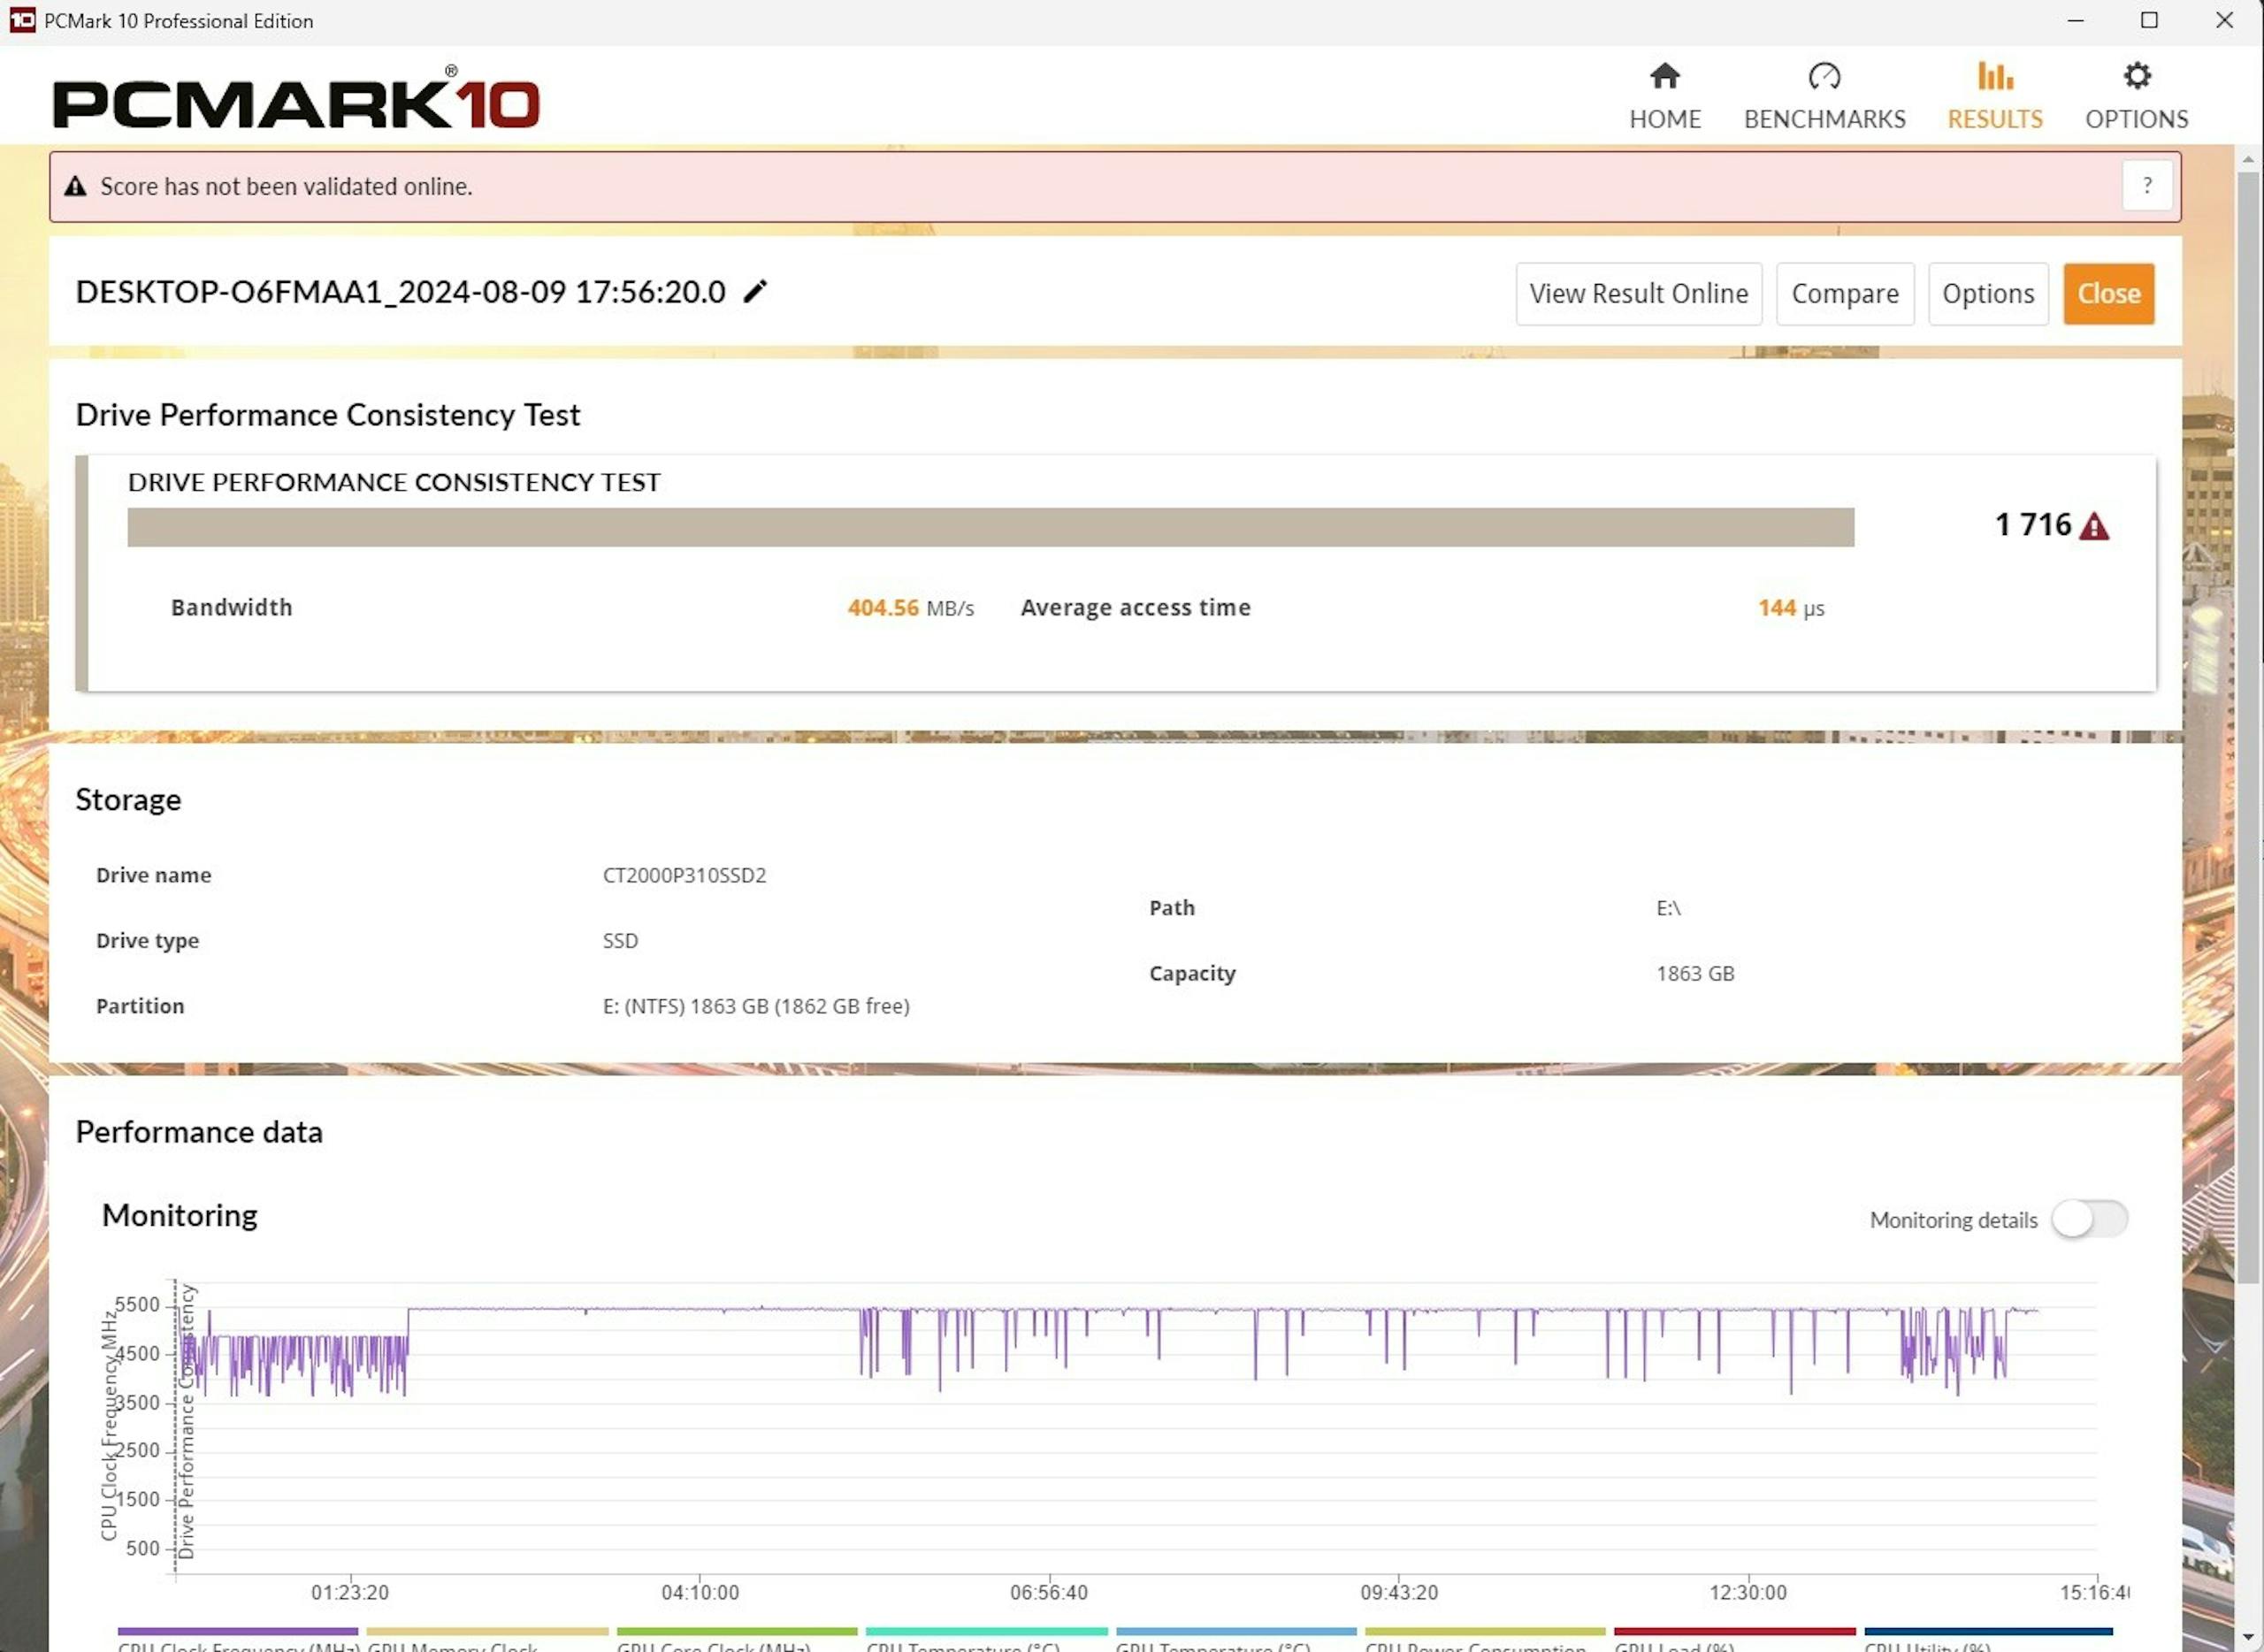Click the 5500 MHz axis label

coord(137,1305)
